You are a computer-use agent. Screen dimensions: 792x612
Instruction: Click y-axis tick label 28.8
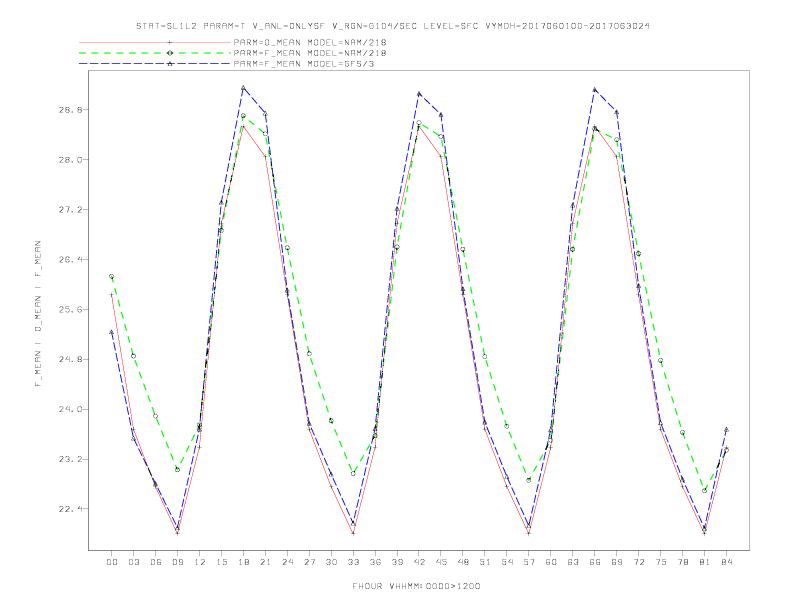coord(69,110)
